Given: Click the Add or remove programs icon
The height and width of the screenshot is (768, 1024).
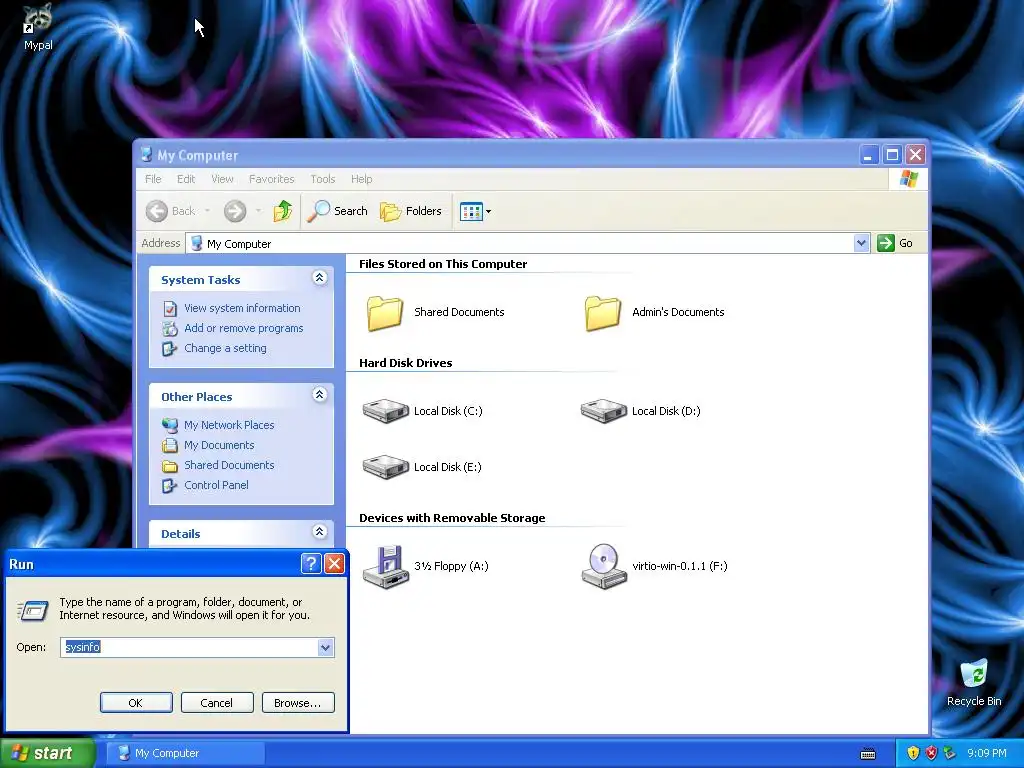Looking at the screenshot, I should click(x=170, y=328).
